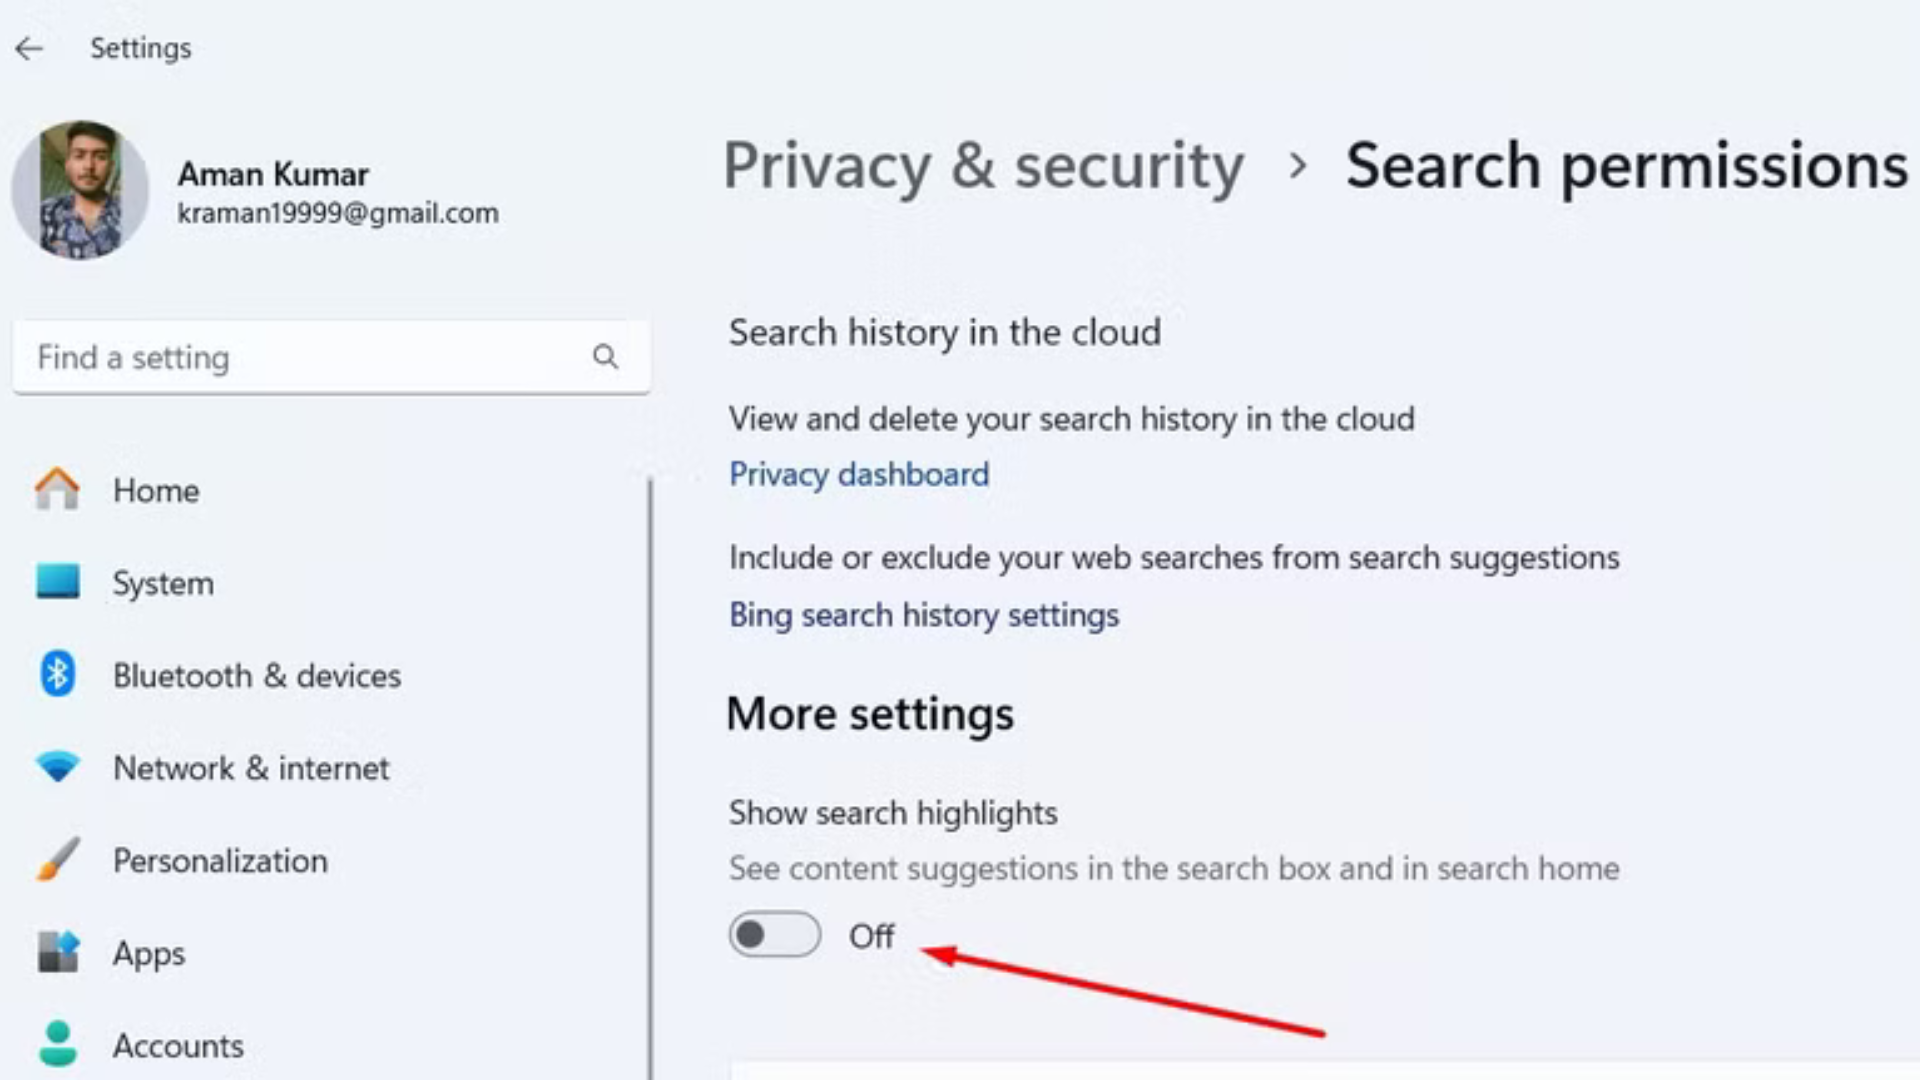Click the Accounts person icon
Image resolution: width=1920 pixels, height=1080 pixels.
[x=57, y=1044]
